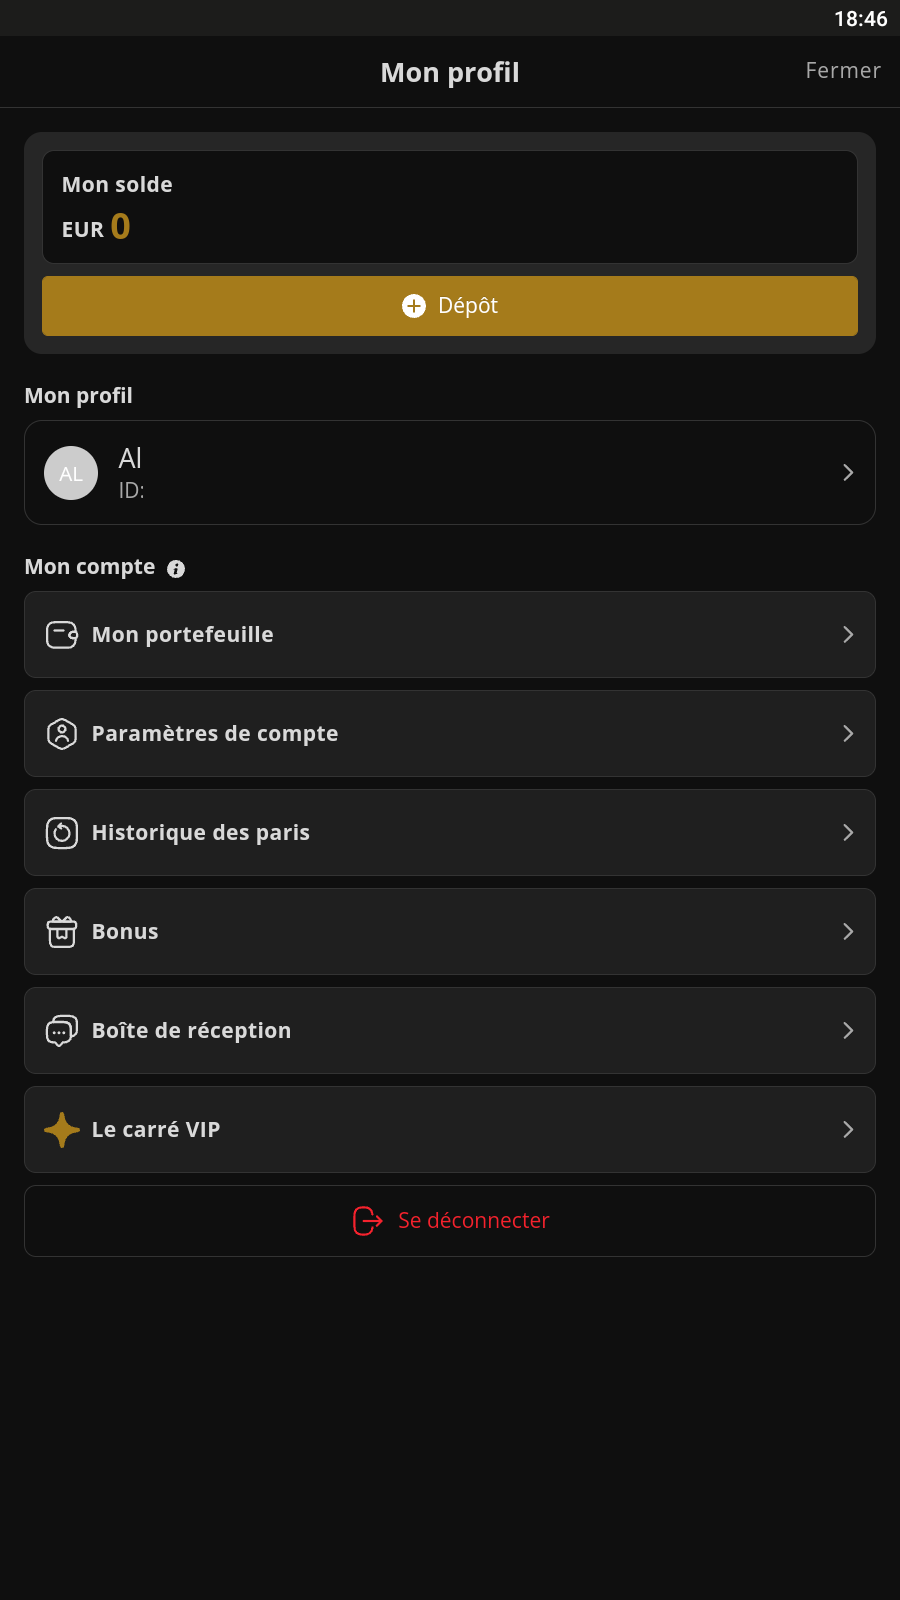
Task: Click the info icon beside Mon compte
Action: click(x=176, y=569)
